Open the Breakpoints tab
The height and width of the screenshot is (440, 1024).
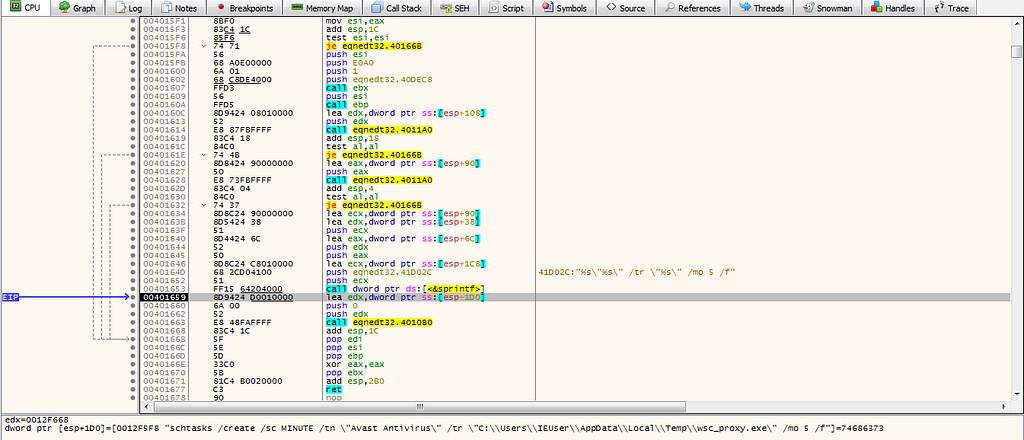246,8
